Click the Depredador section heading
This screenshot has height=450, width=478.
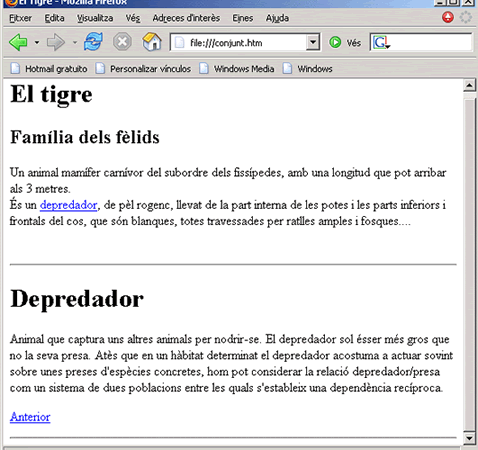77,299
